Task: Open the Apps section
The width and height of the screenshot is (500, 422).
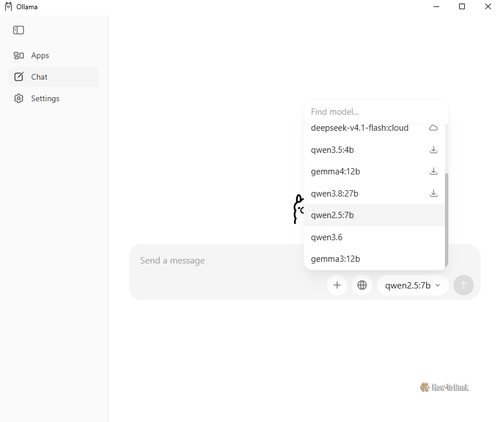Action: (53, 55)
